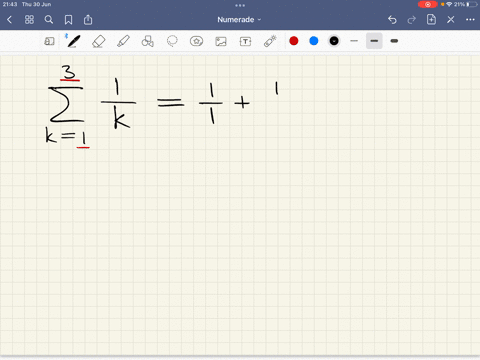The width and height of the screenshot is (480, 360).
Task: Choose the red pen color
Action: pos(294,41)
